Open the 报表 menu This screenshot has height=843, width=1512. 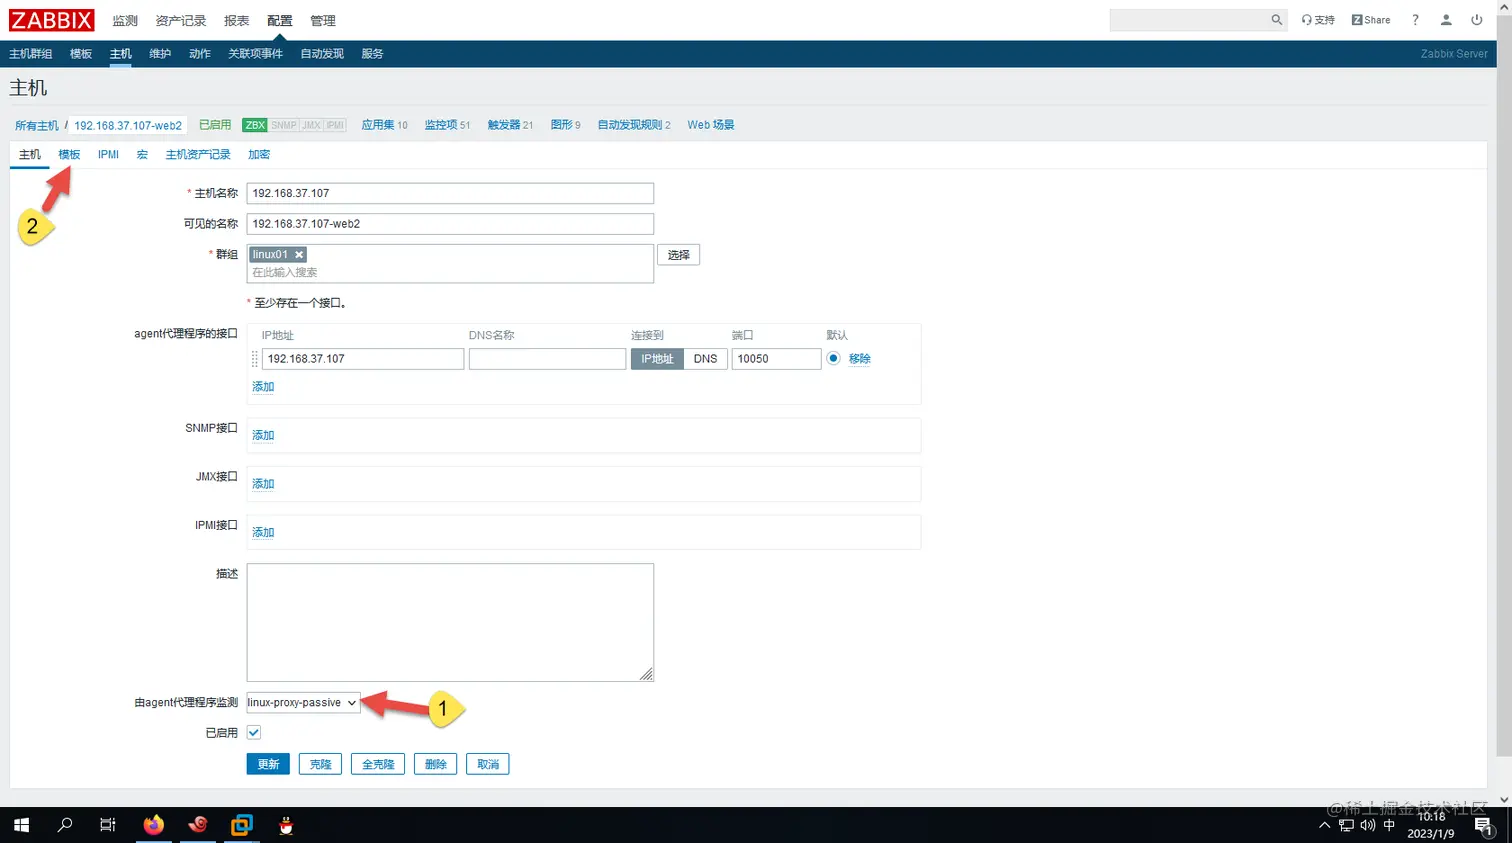pyautogui.click(x=237, y=20)
